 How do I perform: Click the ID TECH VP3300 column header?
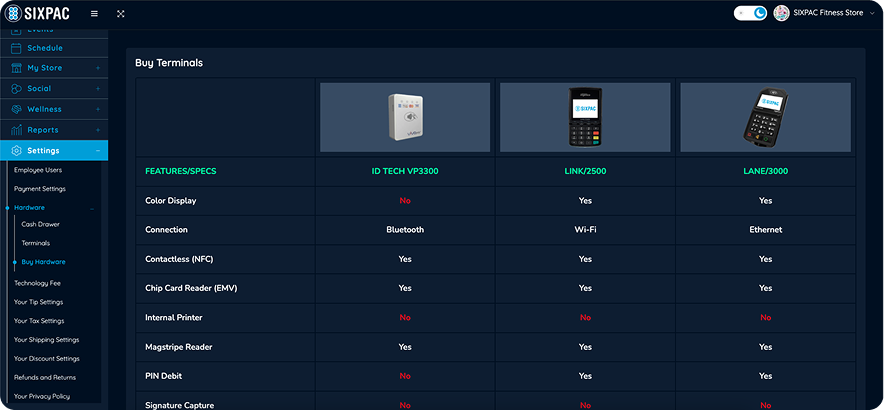click(405, 171)
